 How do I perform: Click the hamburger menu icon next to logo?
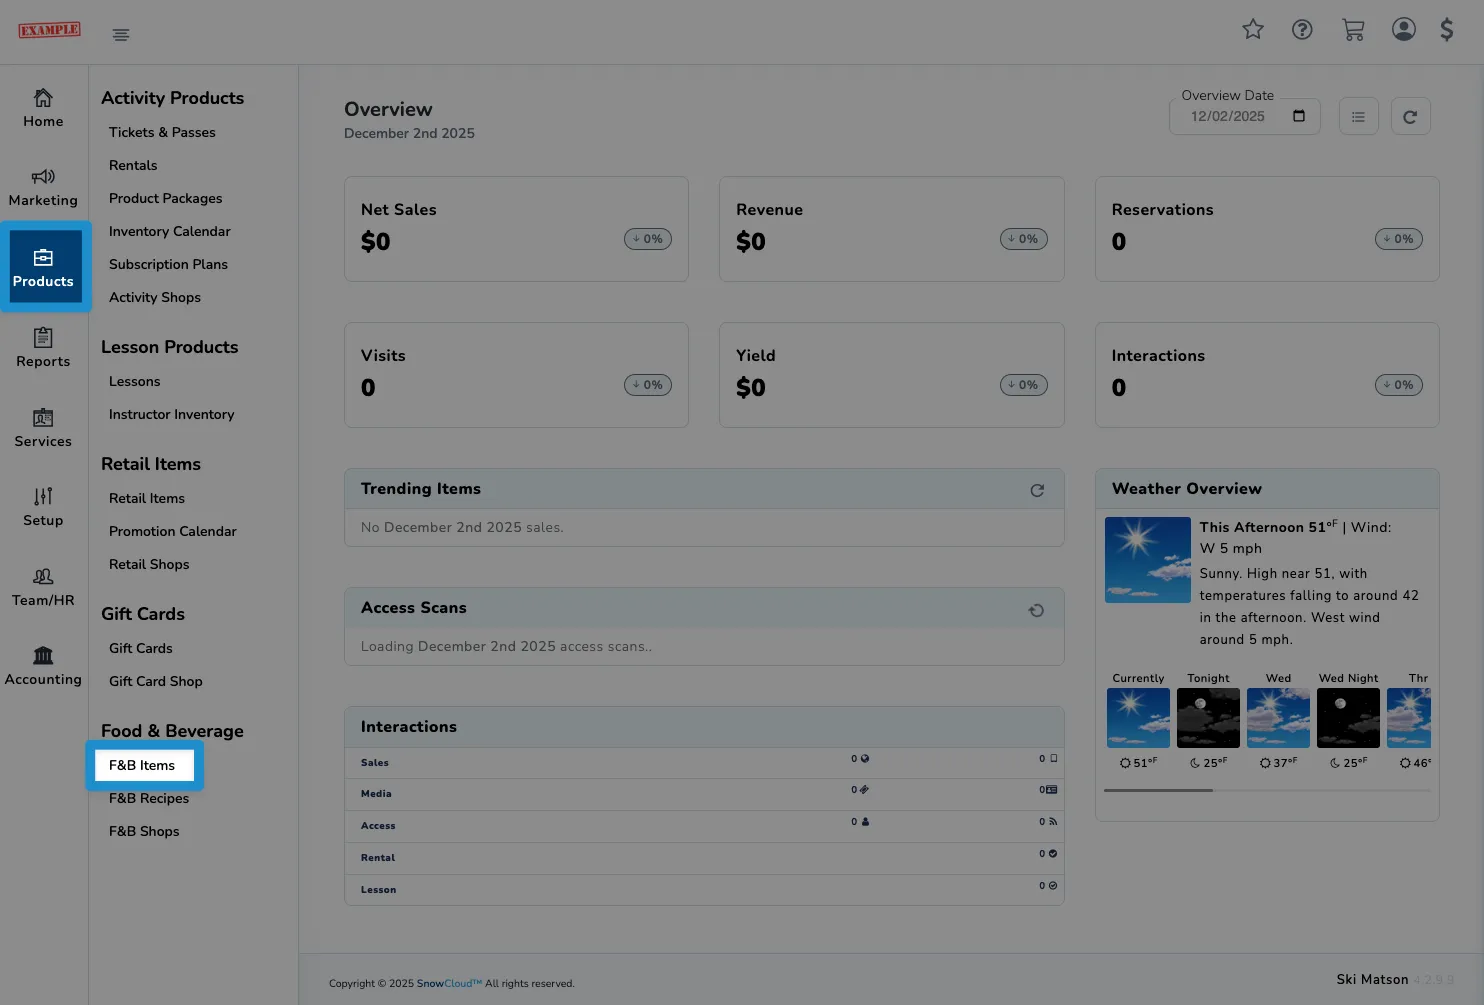pyautogui.click(x=121, y=35)
